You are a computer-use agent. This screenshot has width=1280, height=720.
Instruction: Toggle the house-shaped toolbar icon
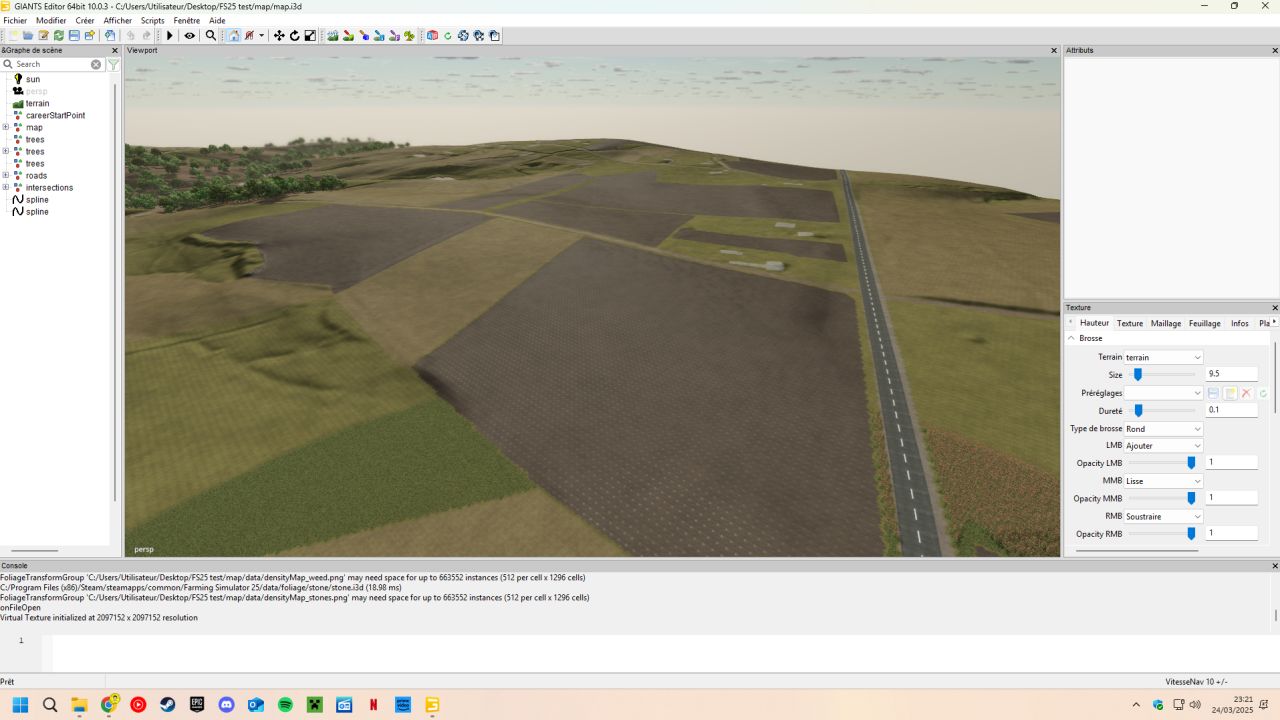coord(234,35)
